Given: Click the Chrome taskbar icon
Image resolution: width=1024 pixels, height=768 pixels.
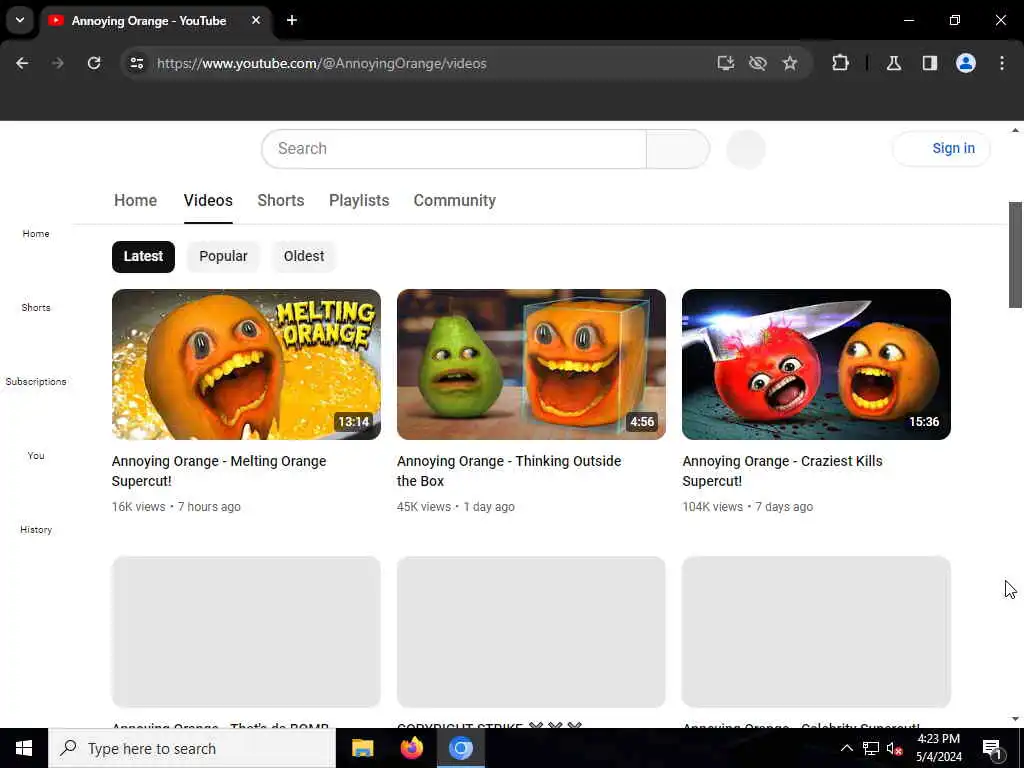Looking at the screenshot, I should pos(460,748).
